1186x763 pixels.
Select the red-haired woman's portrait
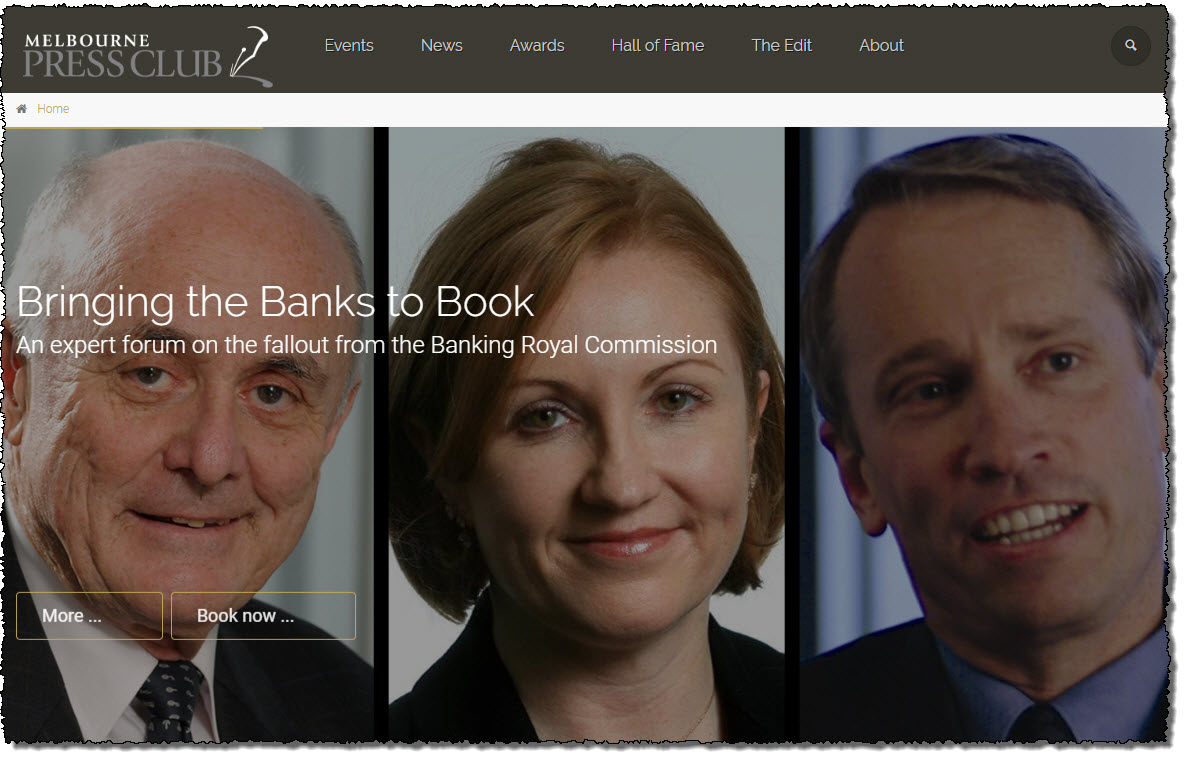[586, 434]
